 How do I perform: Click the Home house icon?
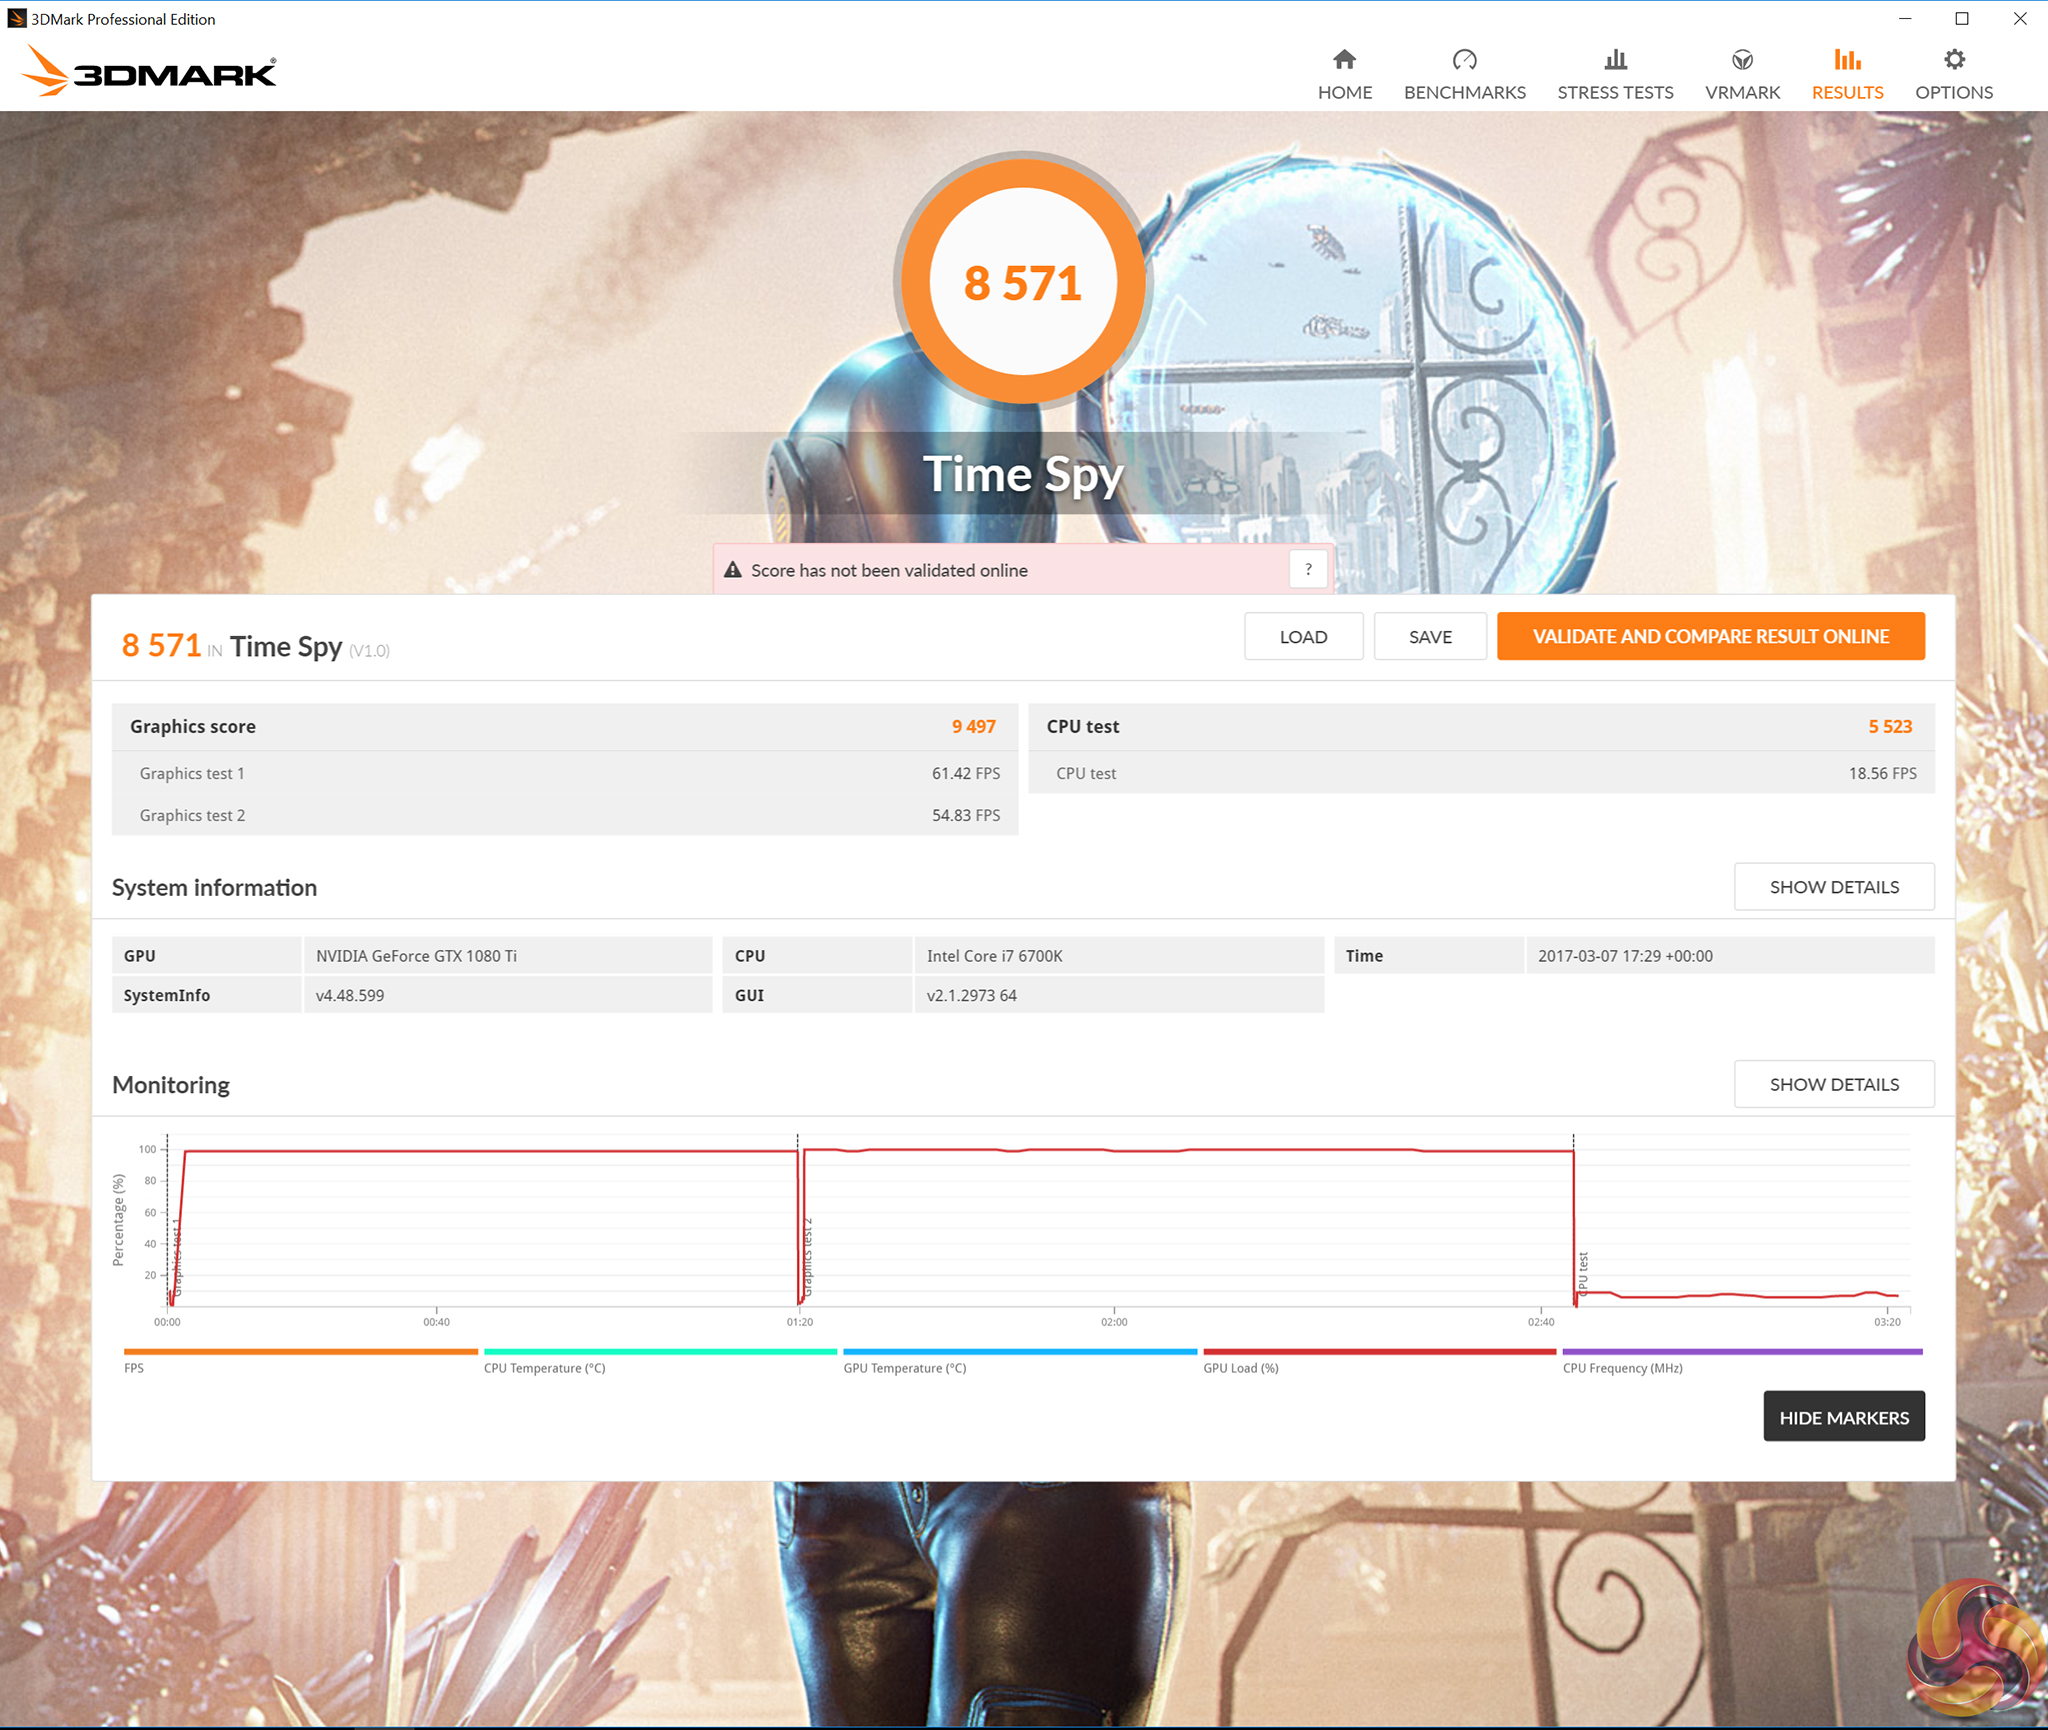point(1344,60)
